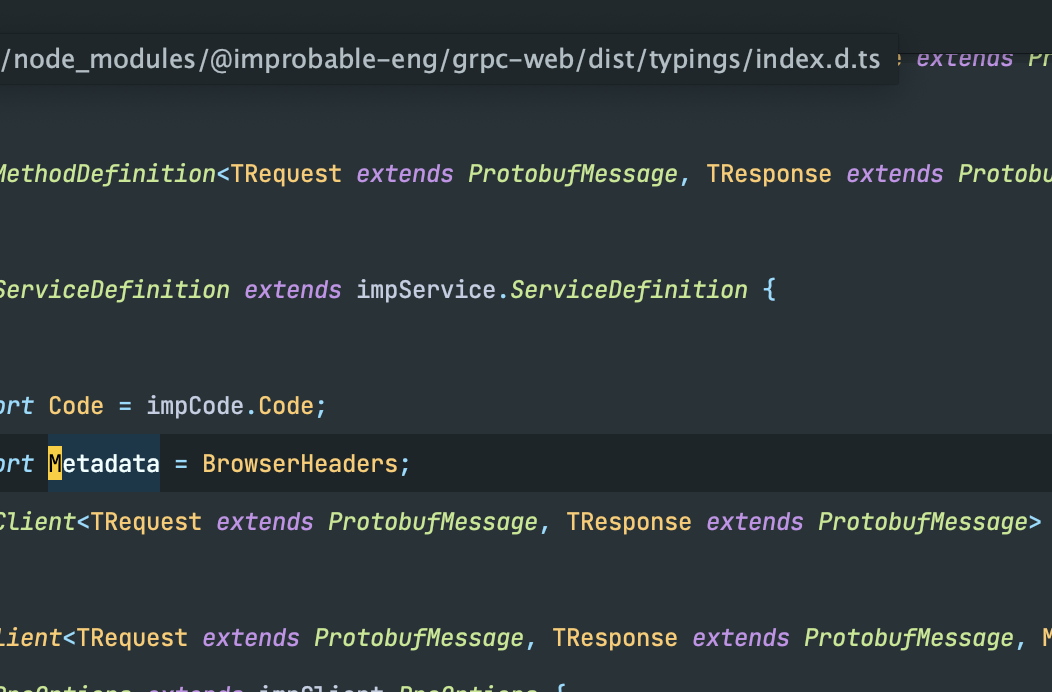Click TRequest in the MethodDefinition line
The image size is (1052, 692).
pos(286,175)
